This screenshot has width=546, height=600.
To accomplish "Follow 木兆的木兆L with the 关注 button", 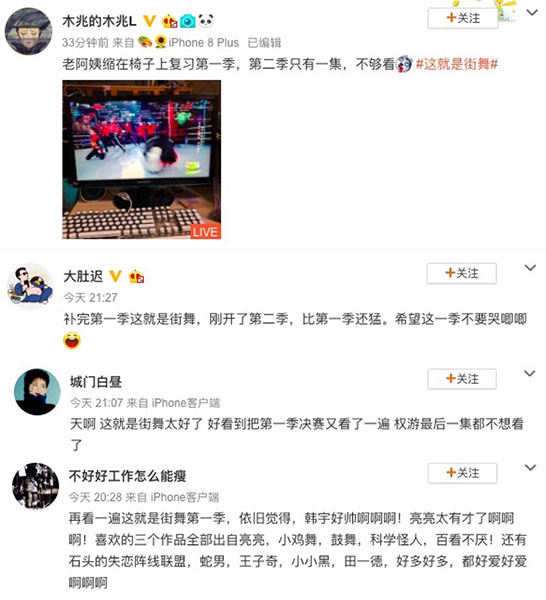I will coord(463,18).
